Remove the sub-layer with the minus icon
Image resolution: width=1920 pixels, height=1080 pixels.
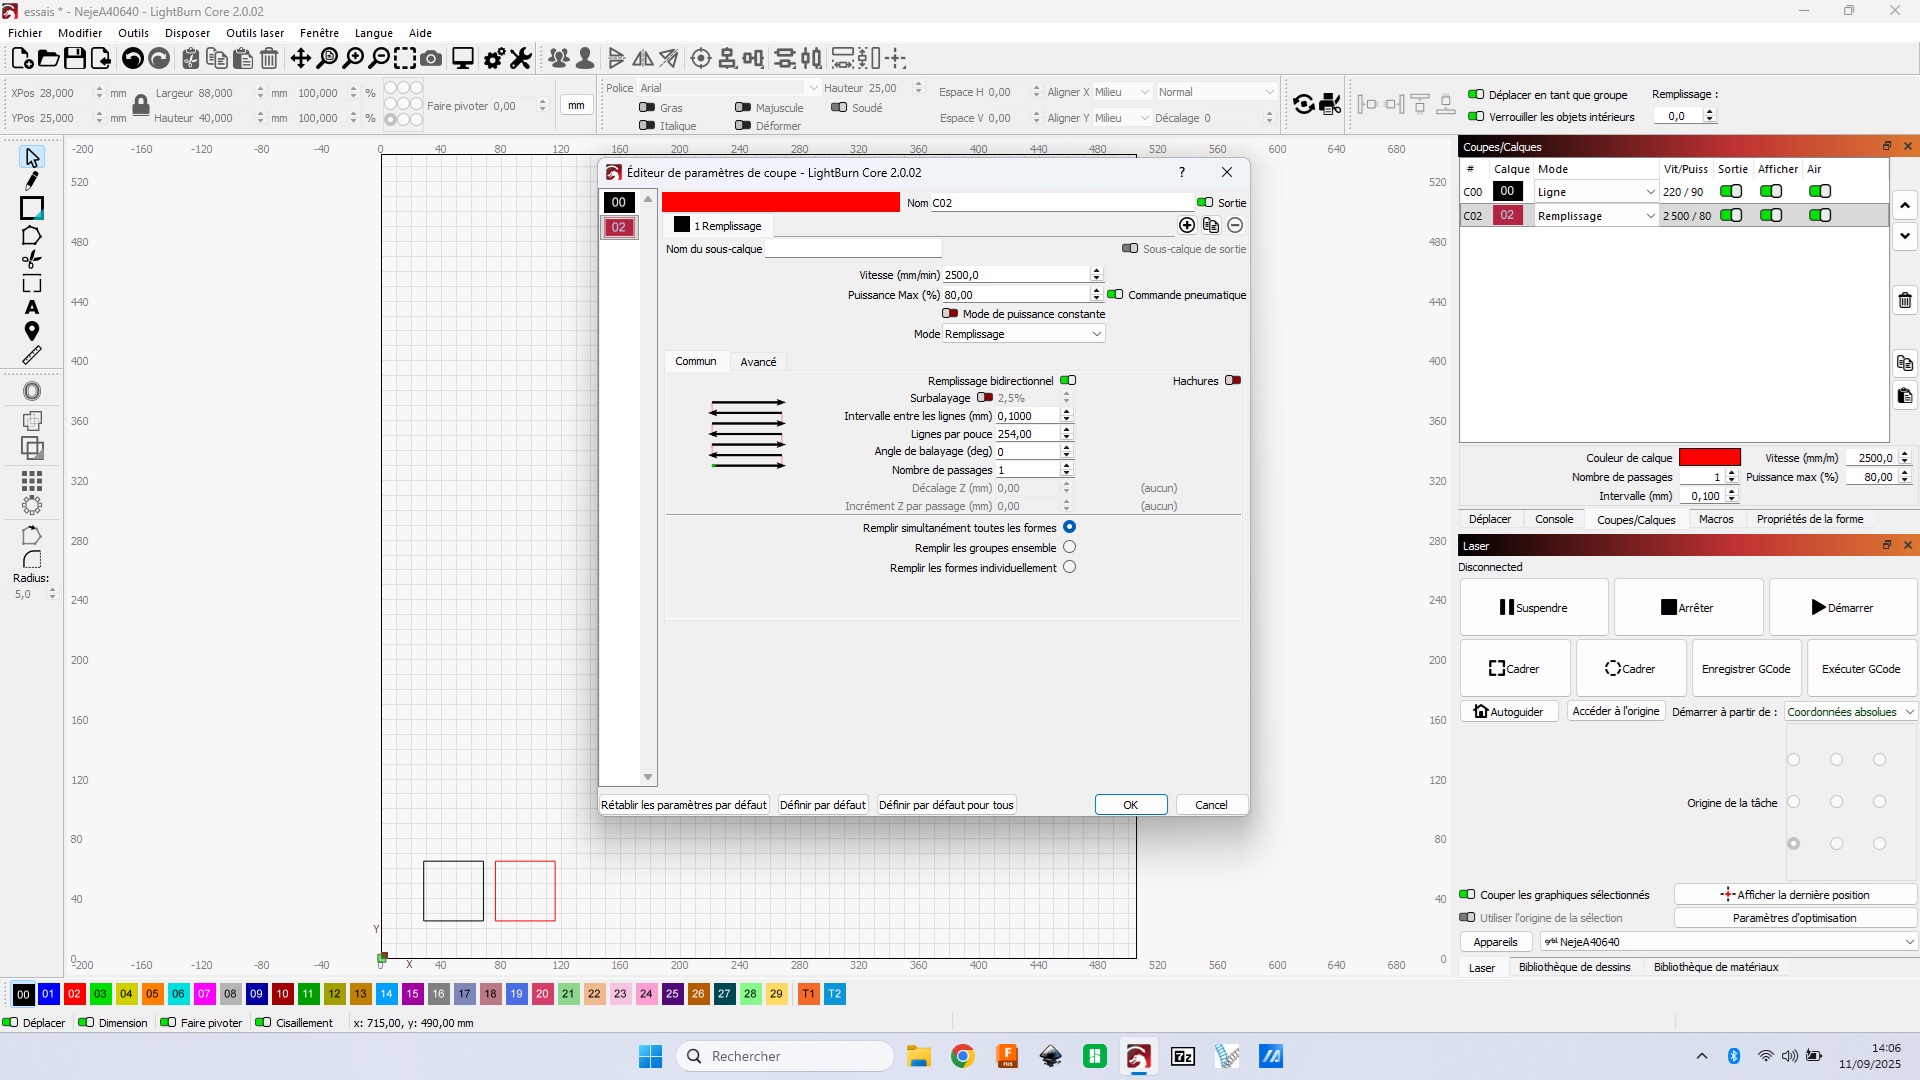1235,226
